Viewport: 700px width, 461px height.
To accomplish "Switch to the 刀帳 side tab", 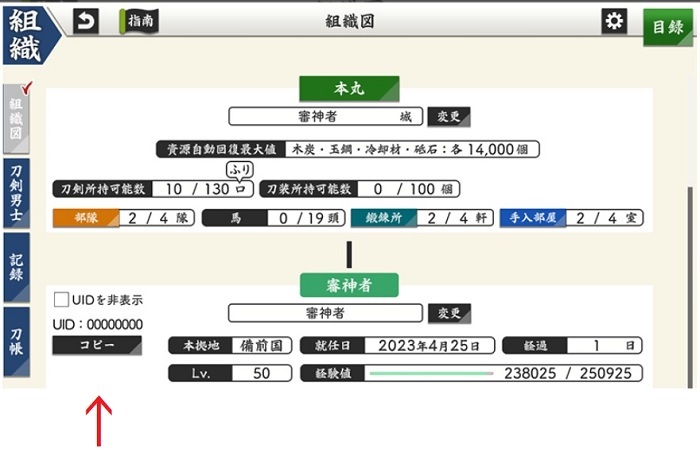I will click(x=17, y=341).
